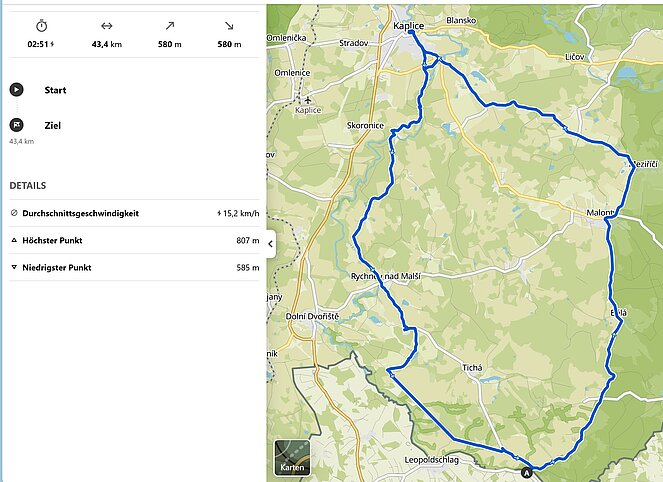
Task: Open the Karten map layer switcher
Action: 292,457
